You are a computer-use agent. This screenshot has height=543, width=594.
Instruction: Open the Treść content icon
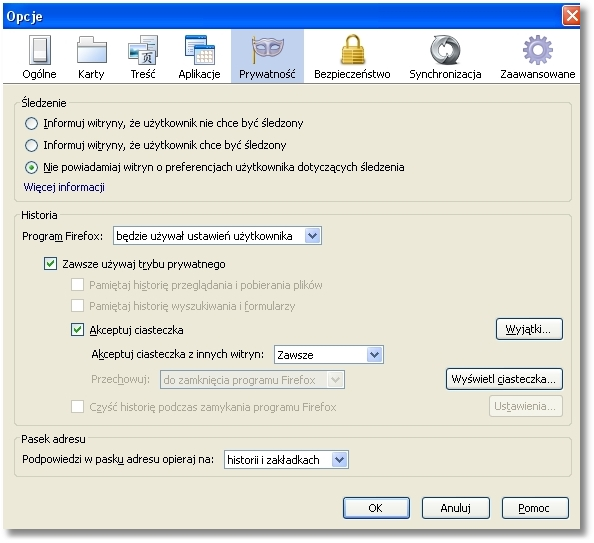tap(143, 50)
